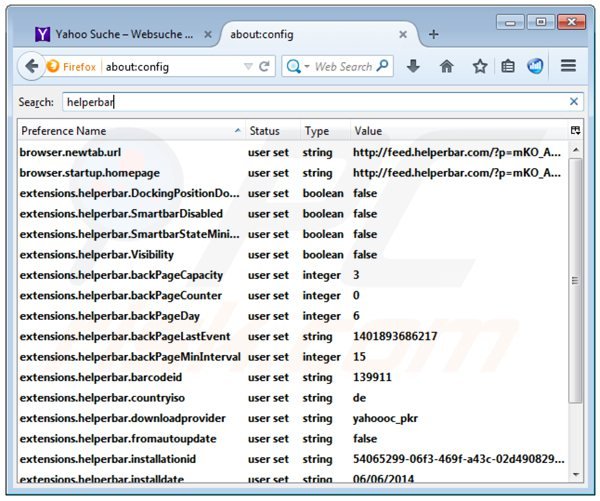Go to the Home page icon
This screenshot has height=501, width=600.
(x=446, y=66)
